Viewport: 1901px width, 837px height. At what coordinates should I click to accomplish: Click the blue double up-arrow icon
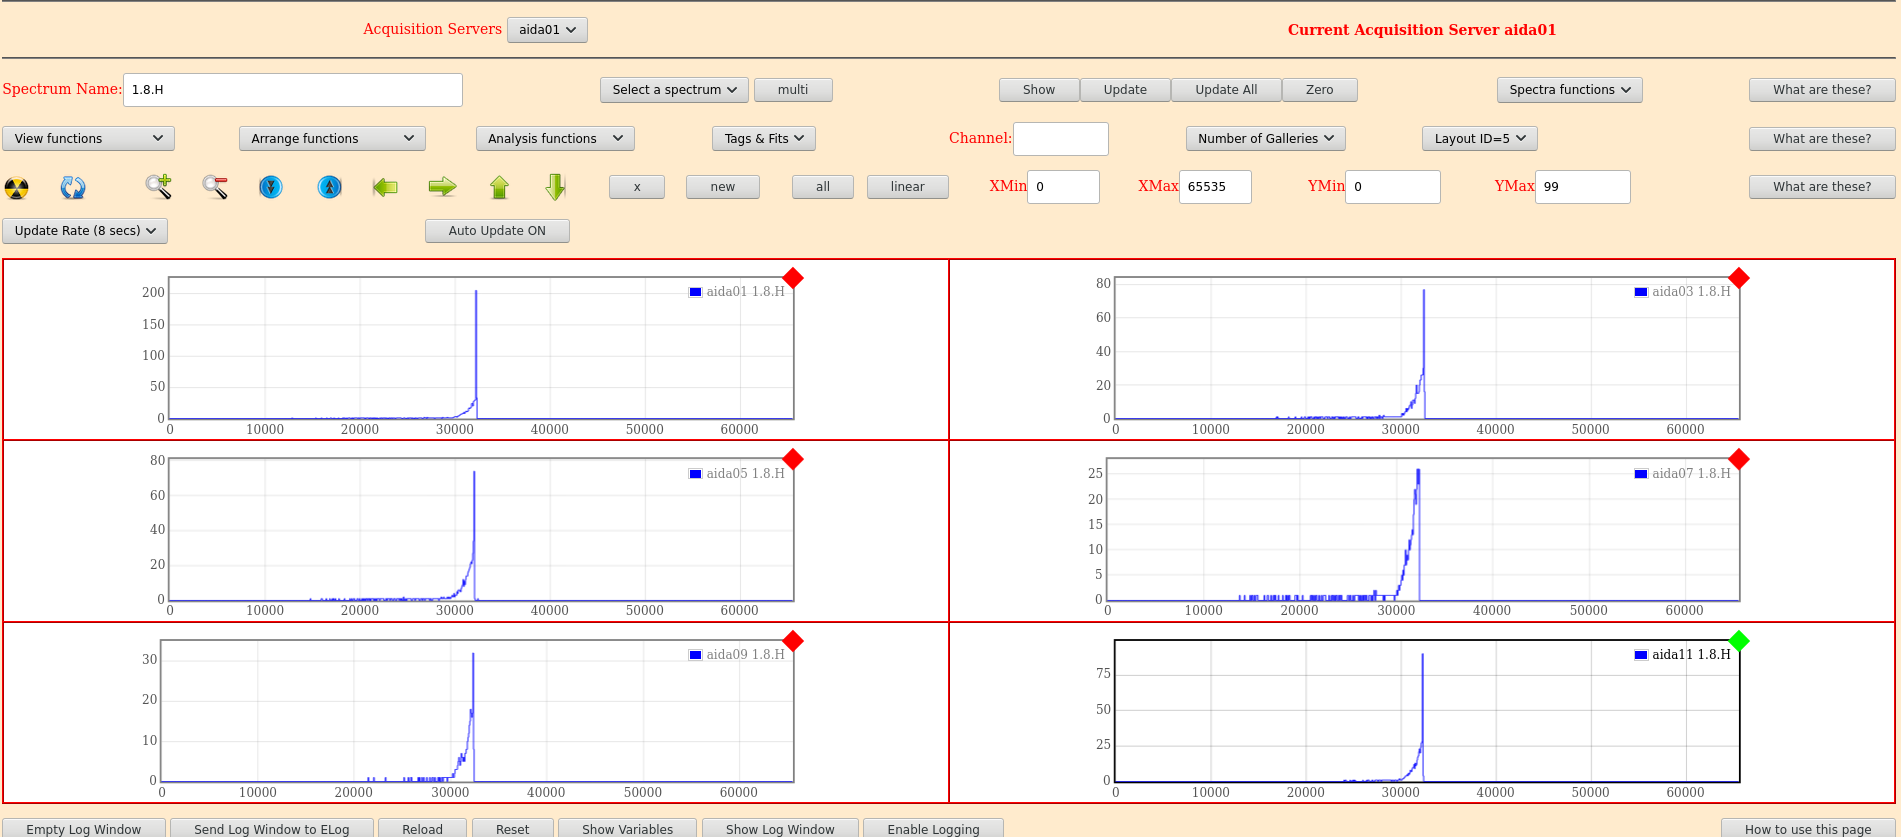click(329, 187)
